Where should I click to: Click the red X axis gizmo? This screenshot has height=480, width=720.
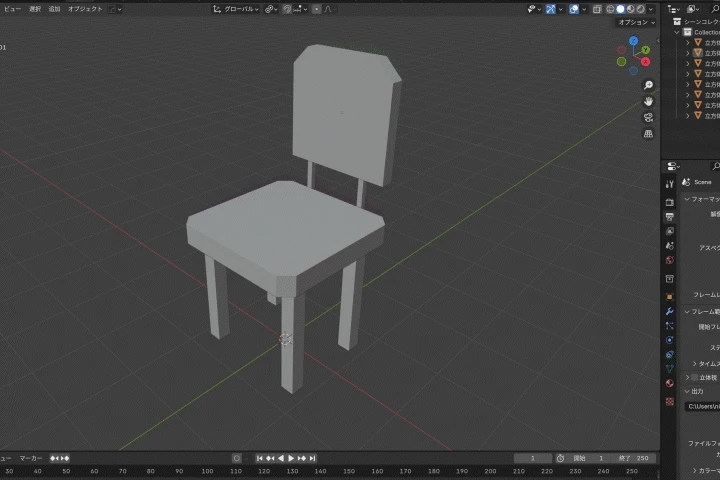pos(646,62)
